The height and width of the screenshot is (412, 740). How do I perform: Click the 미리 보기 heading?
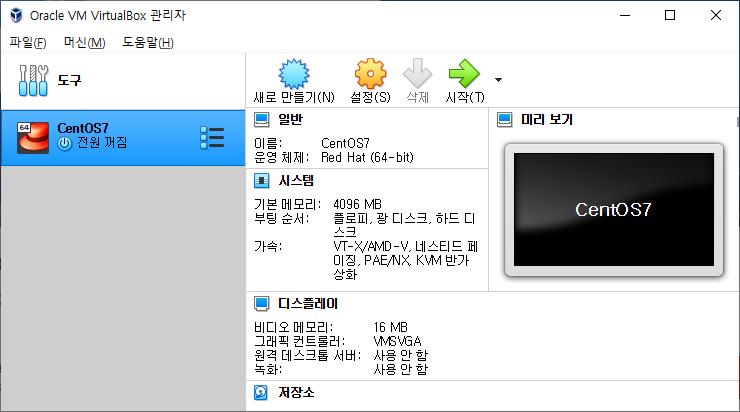(x=547, y=120)
